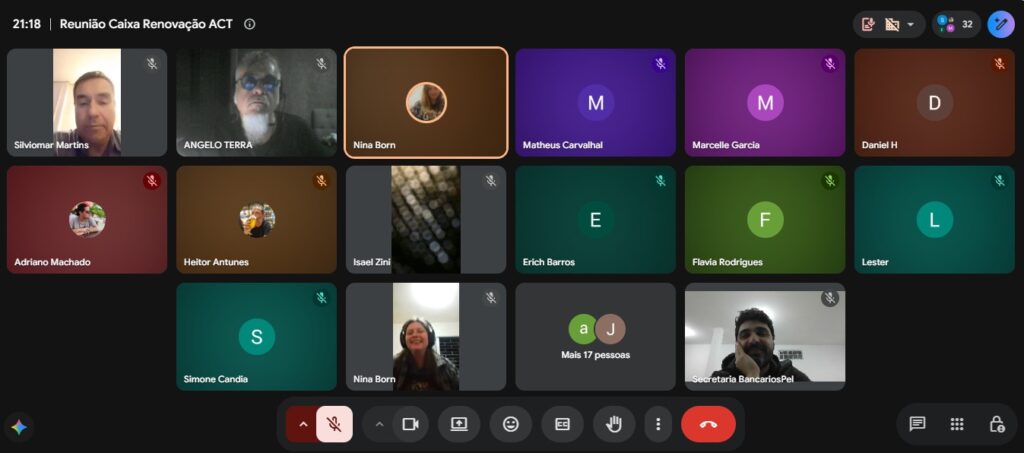The width and height of the screenshot is (1024, 453).
Task: Select the Secretaria BancariosPel video tile
Action: point(765,337)
